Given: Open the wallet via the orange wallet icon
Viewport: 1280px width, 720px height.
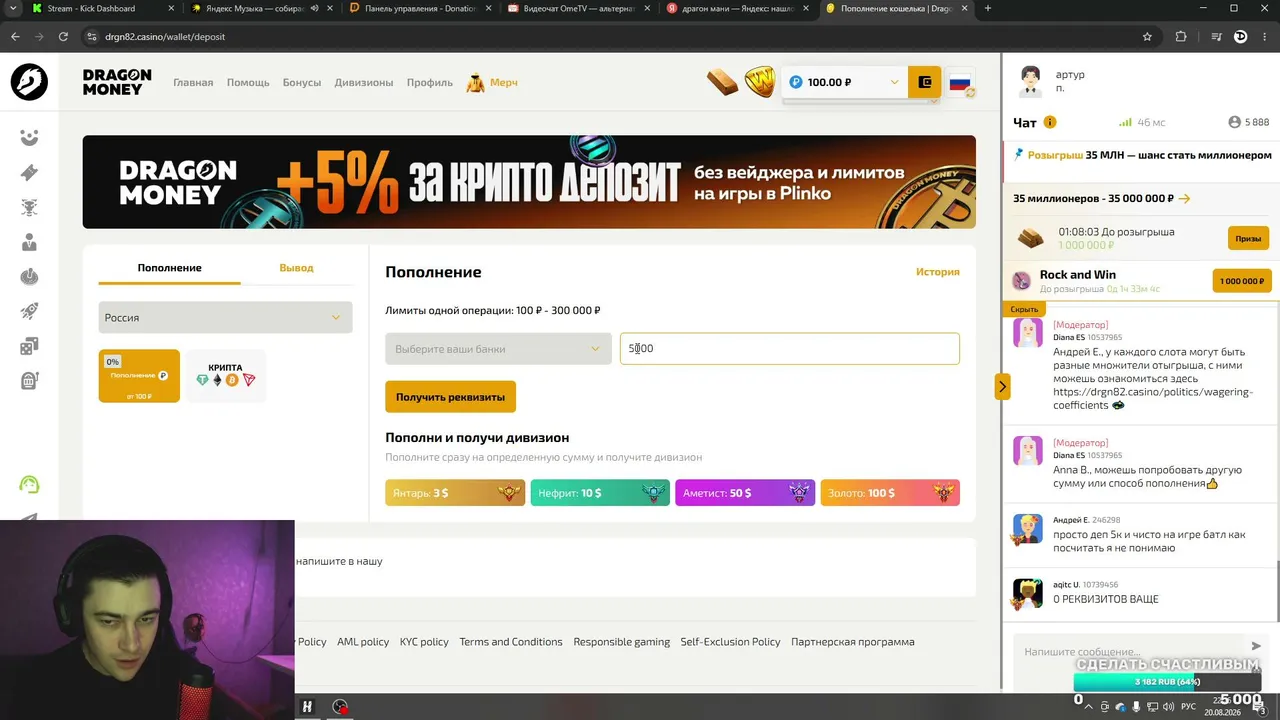Looking at the screenshot, I should click(x=925, y=82).
